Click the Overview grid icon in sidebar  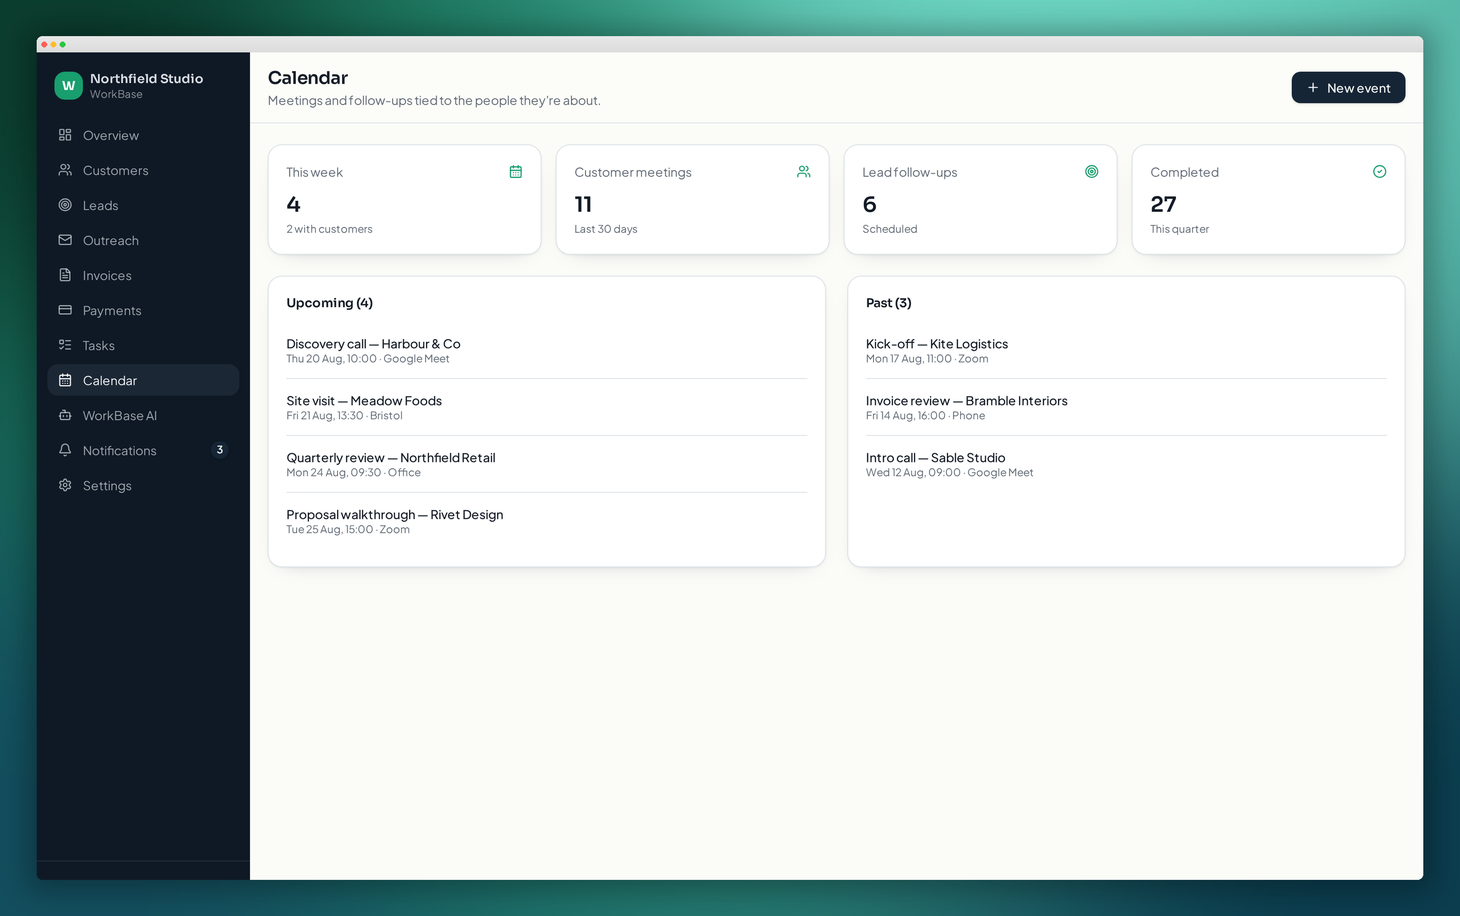click(65, 135)
